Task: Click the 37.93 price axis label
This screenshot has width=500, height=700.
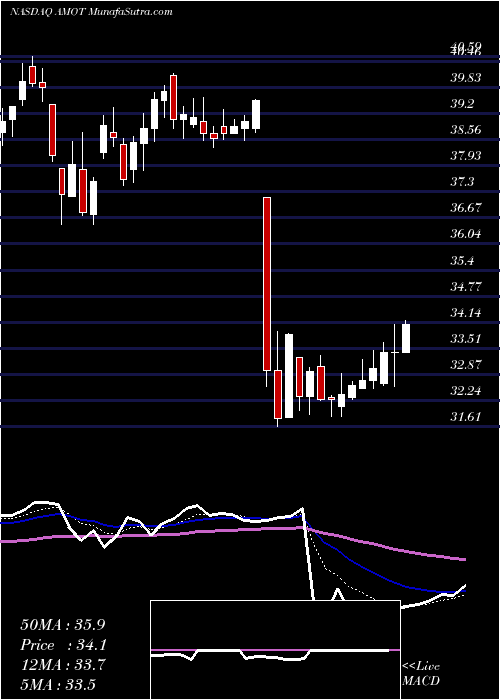Action: (x=466, y=156)
